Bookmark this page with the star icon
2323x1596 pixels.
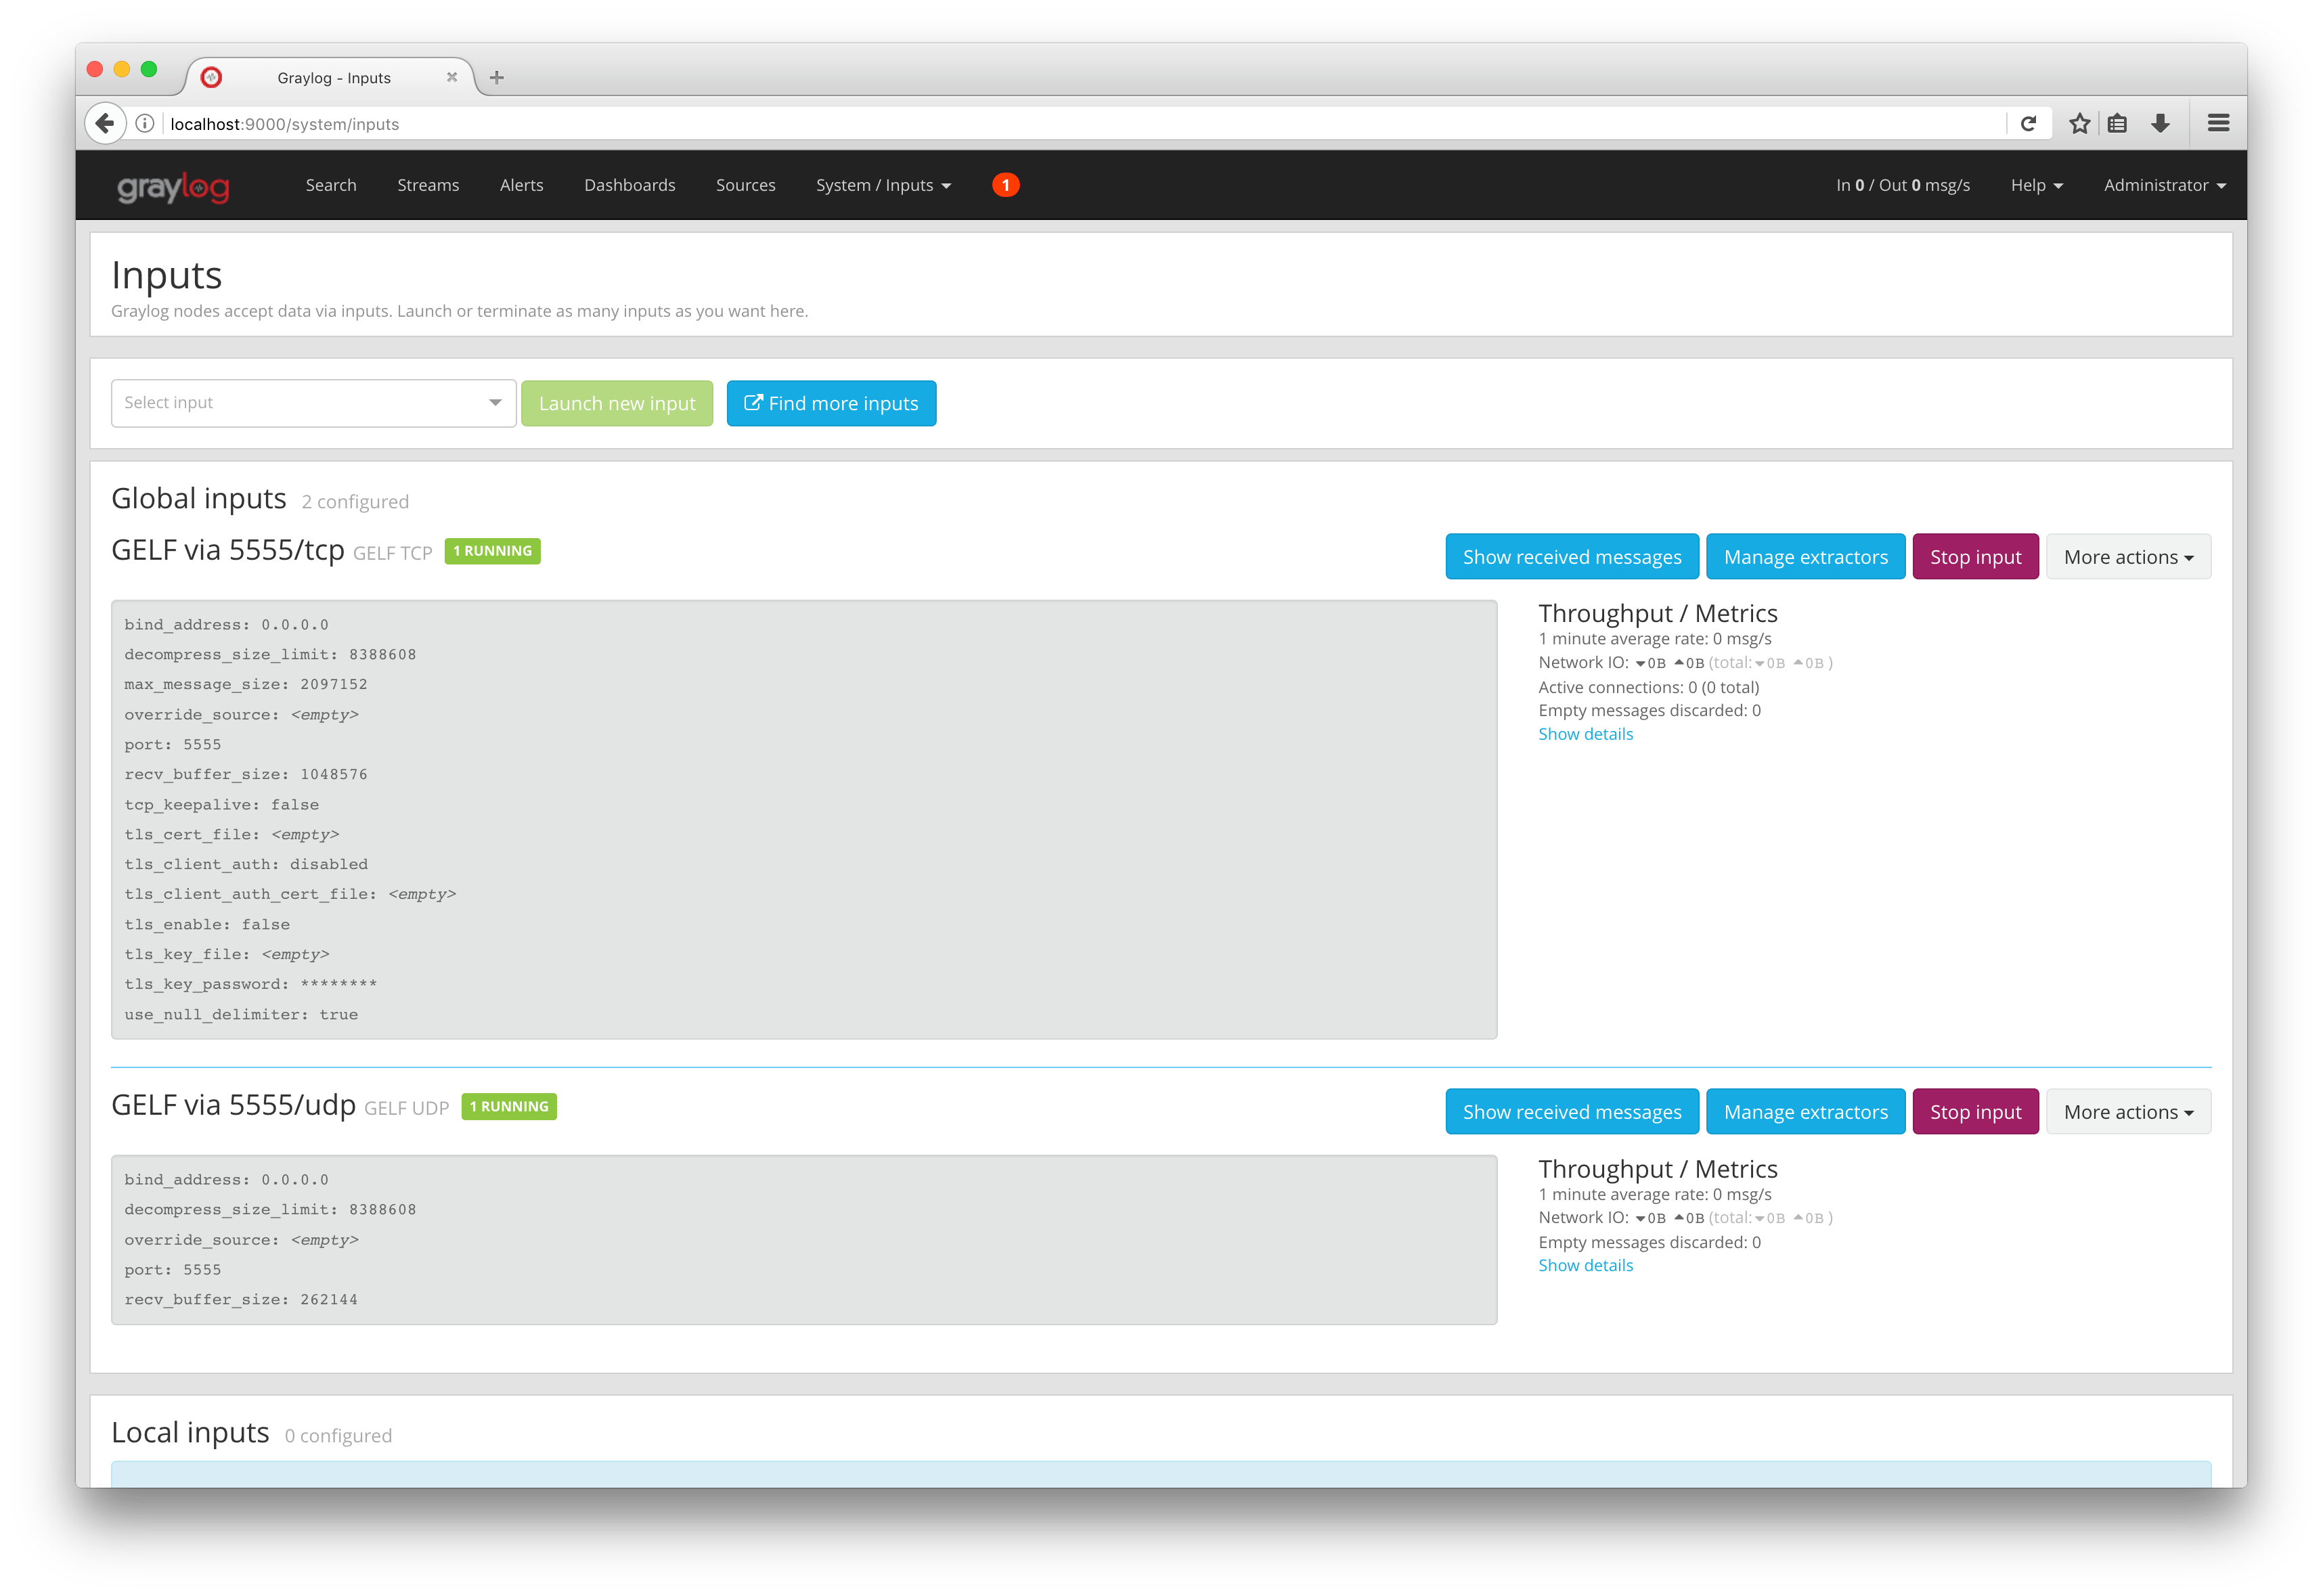2080,124
